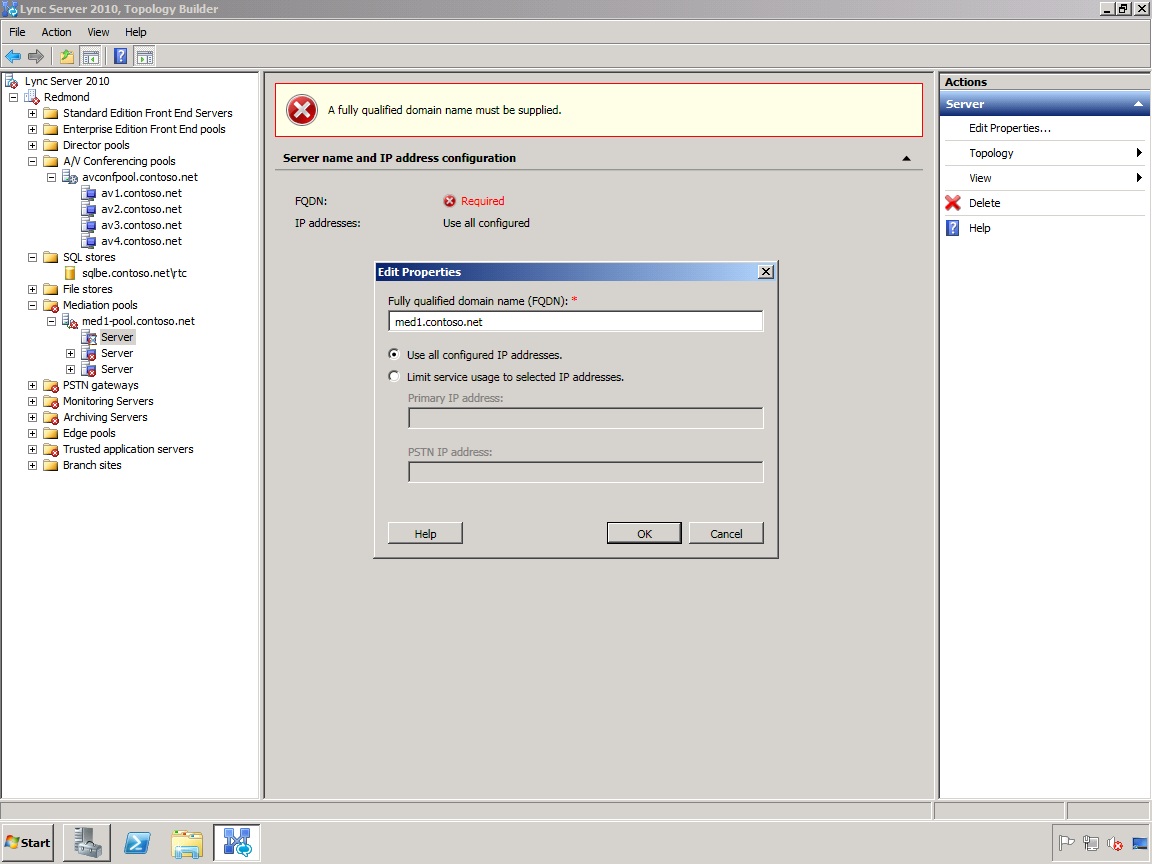Click the Topology Builder taskbar icon

[x=237, y=842]
